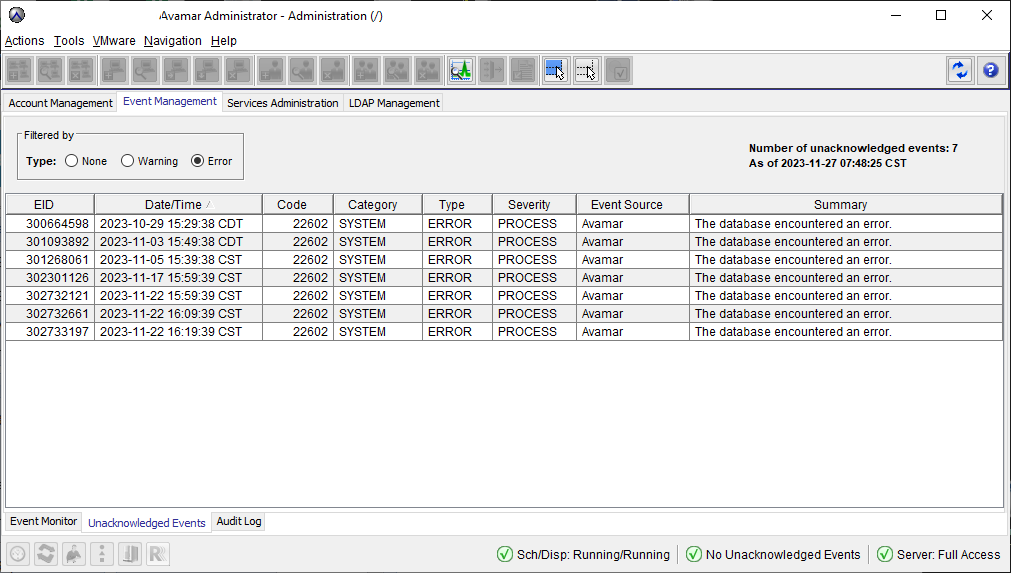Switch to the Services Administration tab
The height and width of the screenshot is (573, 1011).
tap(282, 103)
